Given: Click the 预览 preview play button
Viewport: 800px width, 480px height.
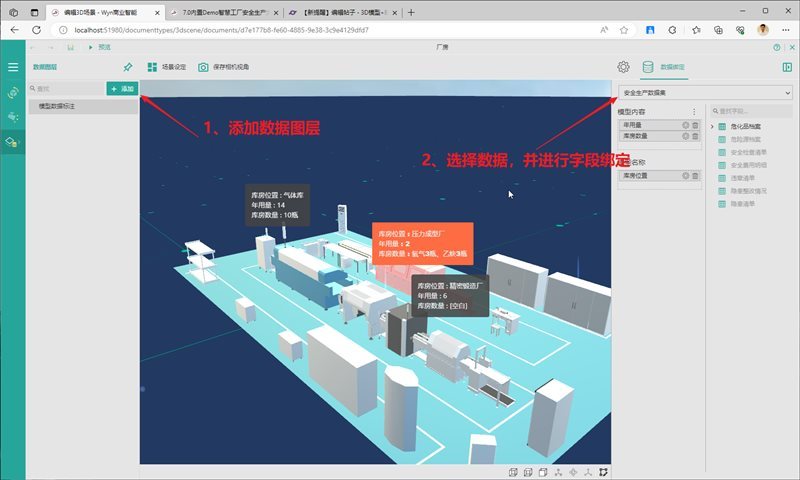Looking at the screenshot, I should click(x=99, y=47).
